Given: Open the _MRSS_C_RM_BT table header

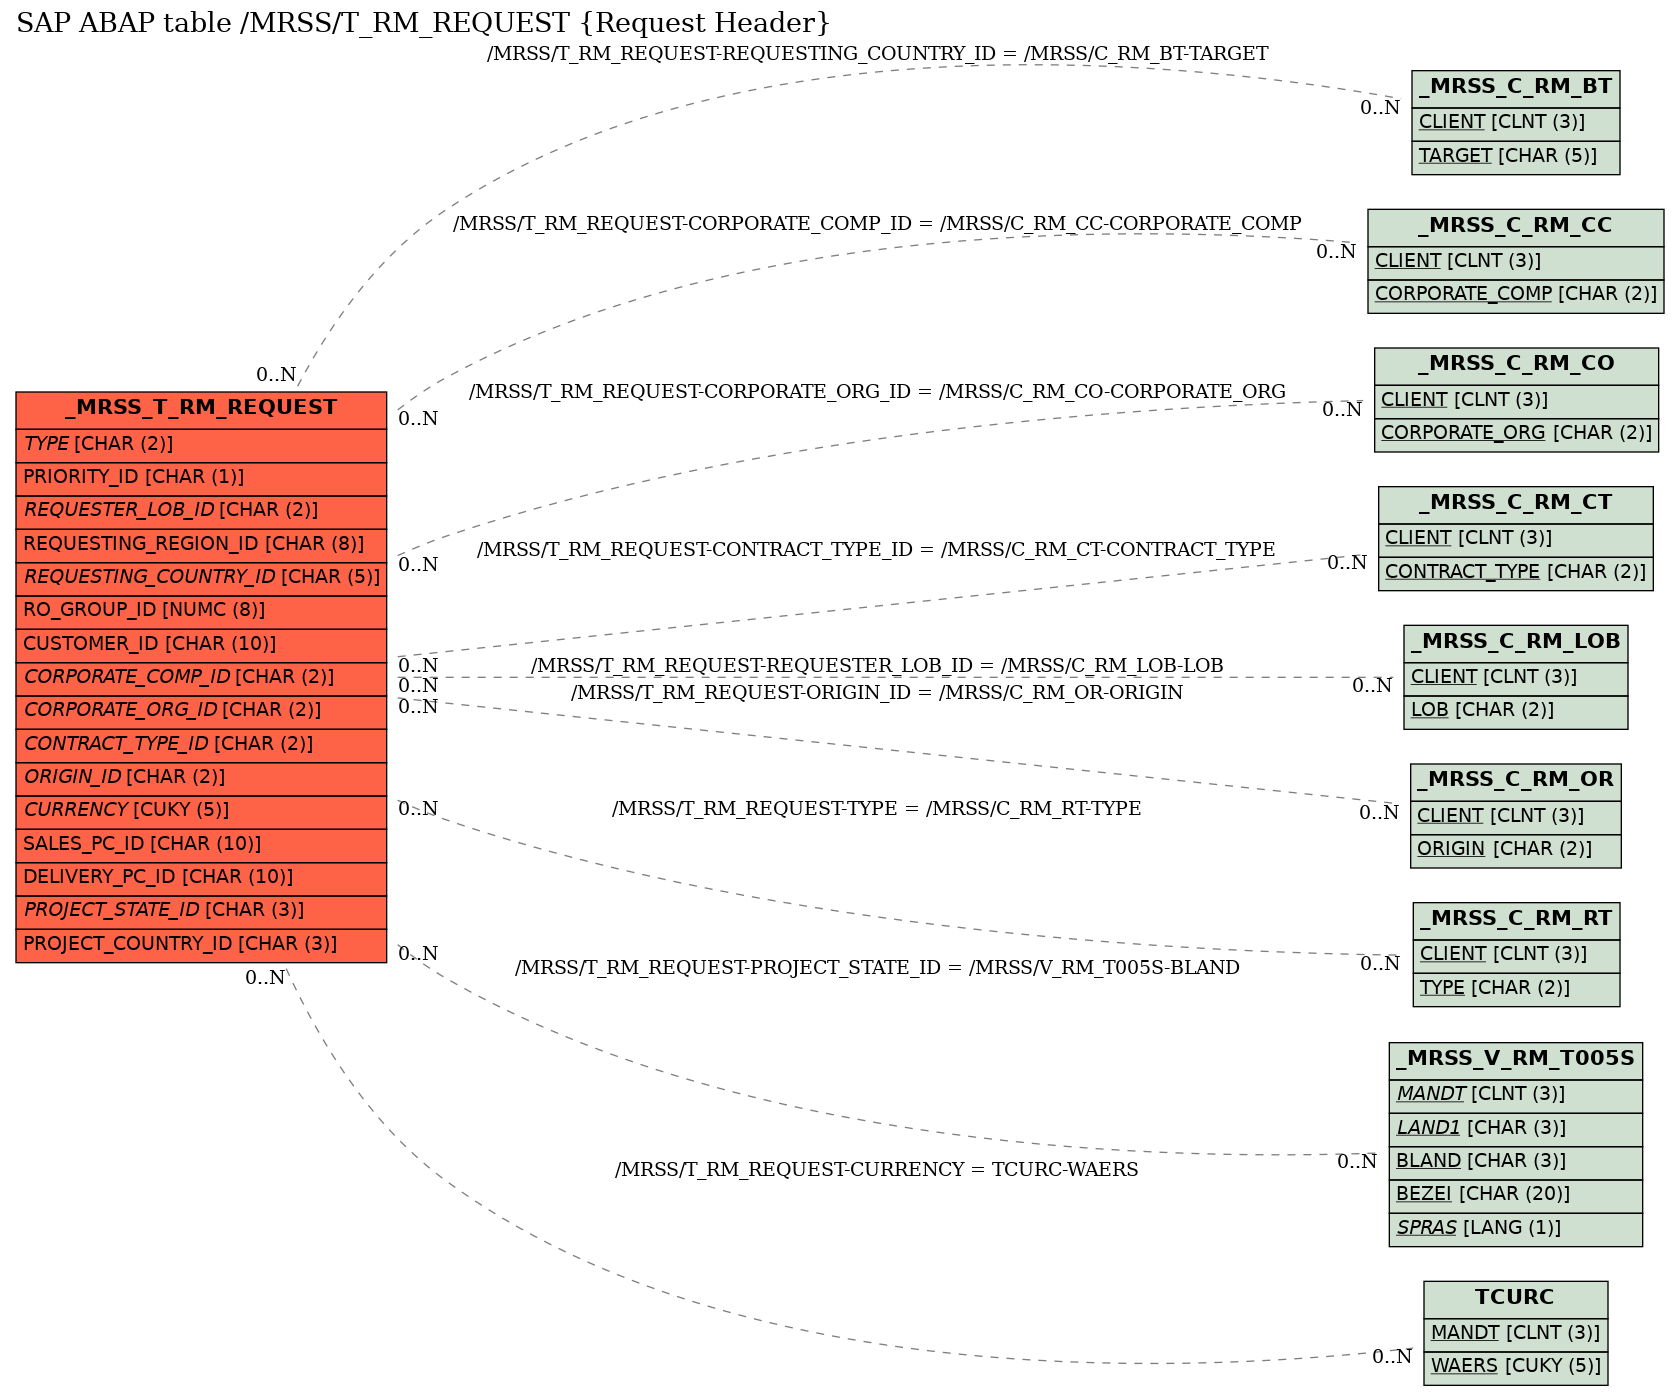Looking at the screenshot, I should click(x=1515, y=88).
